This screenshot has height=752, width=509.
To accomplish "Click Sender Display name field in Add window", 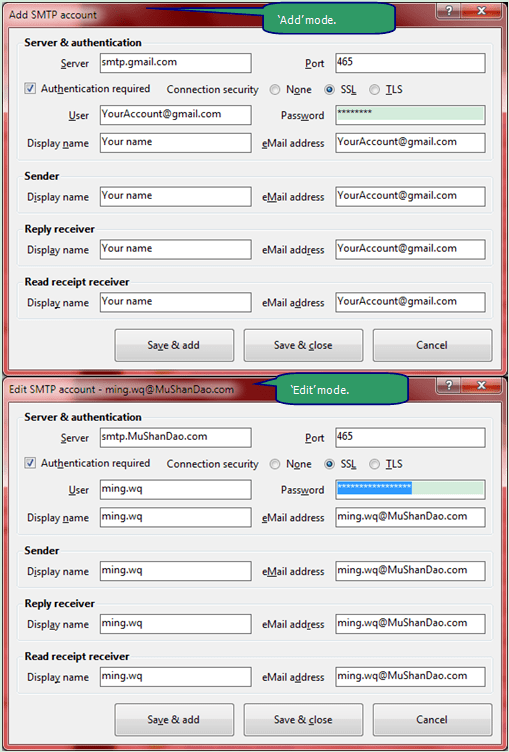I will point(176,197).
